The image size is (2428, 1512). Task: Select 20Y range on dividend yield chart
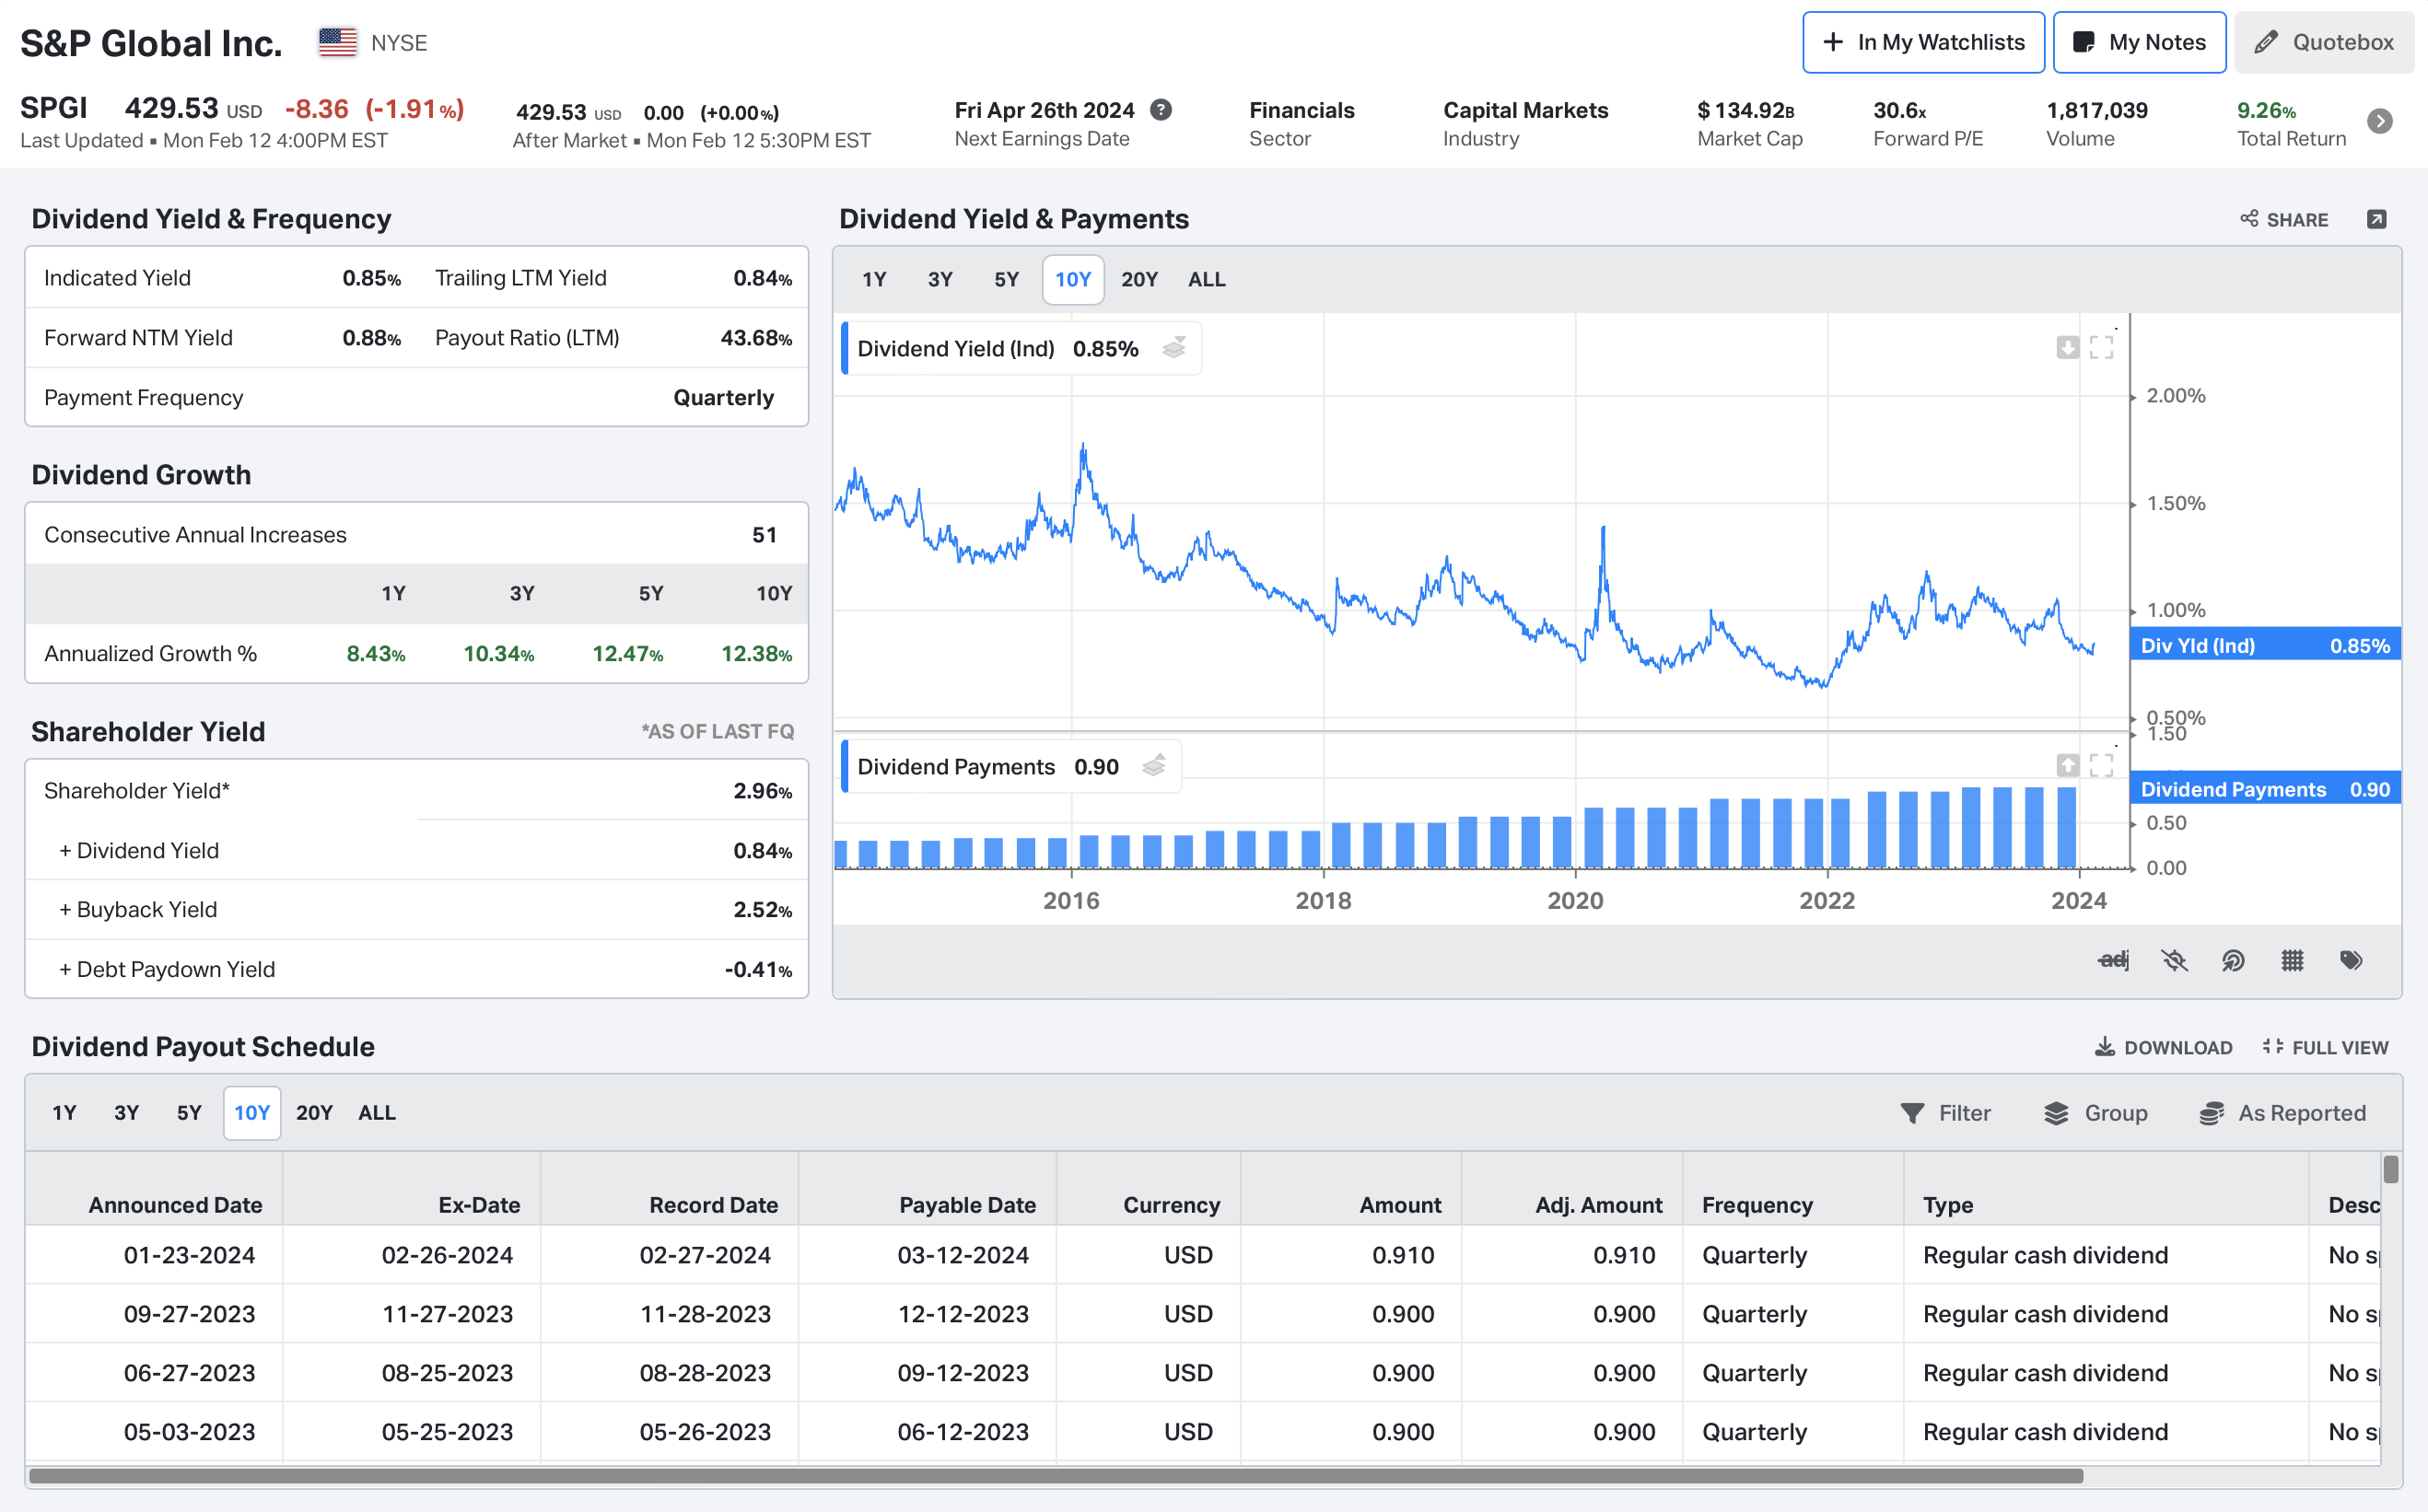[x=1139, y=280]
